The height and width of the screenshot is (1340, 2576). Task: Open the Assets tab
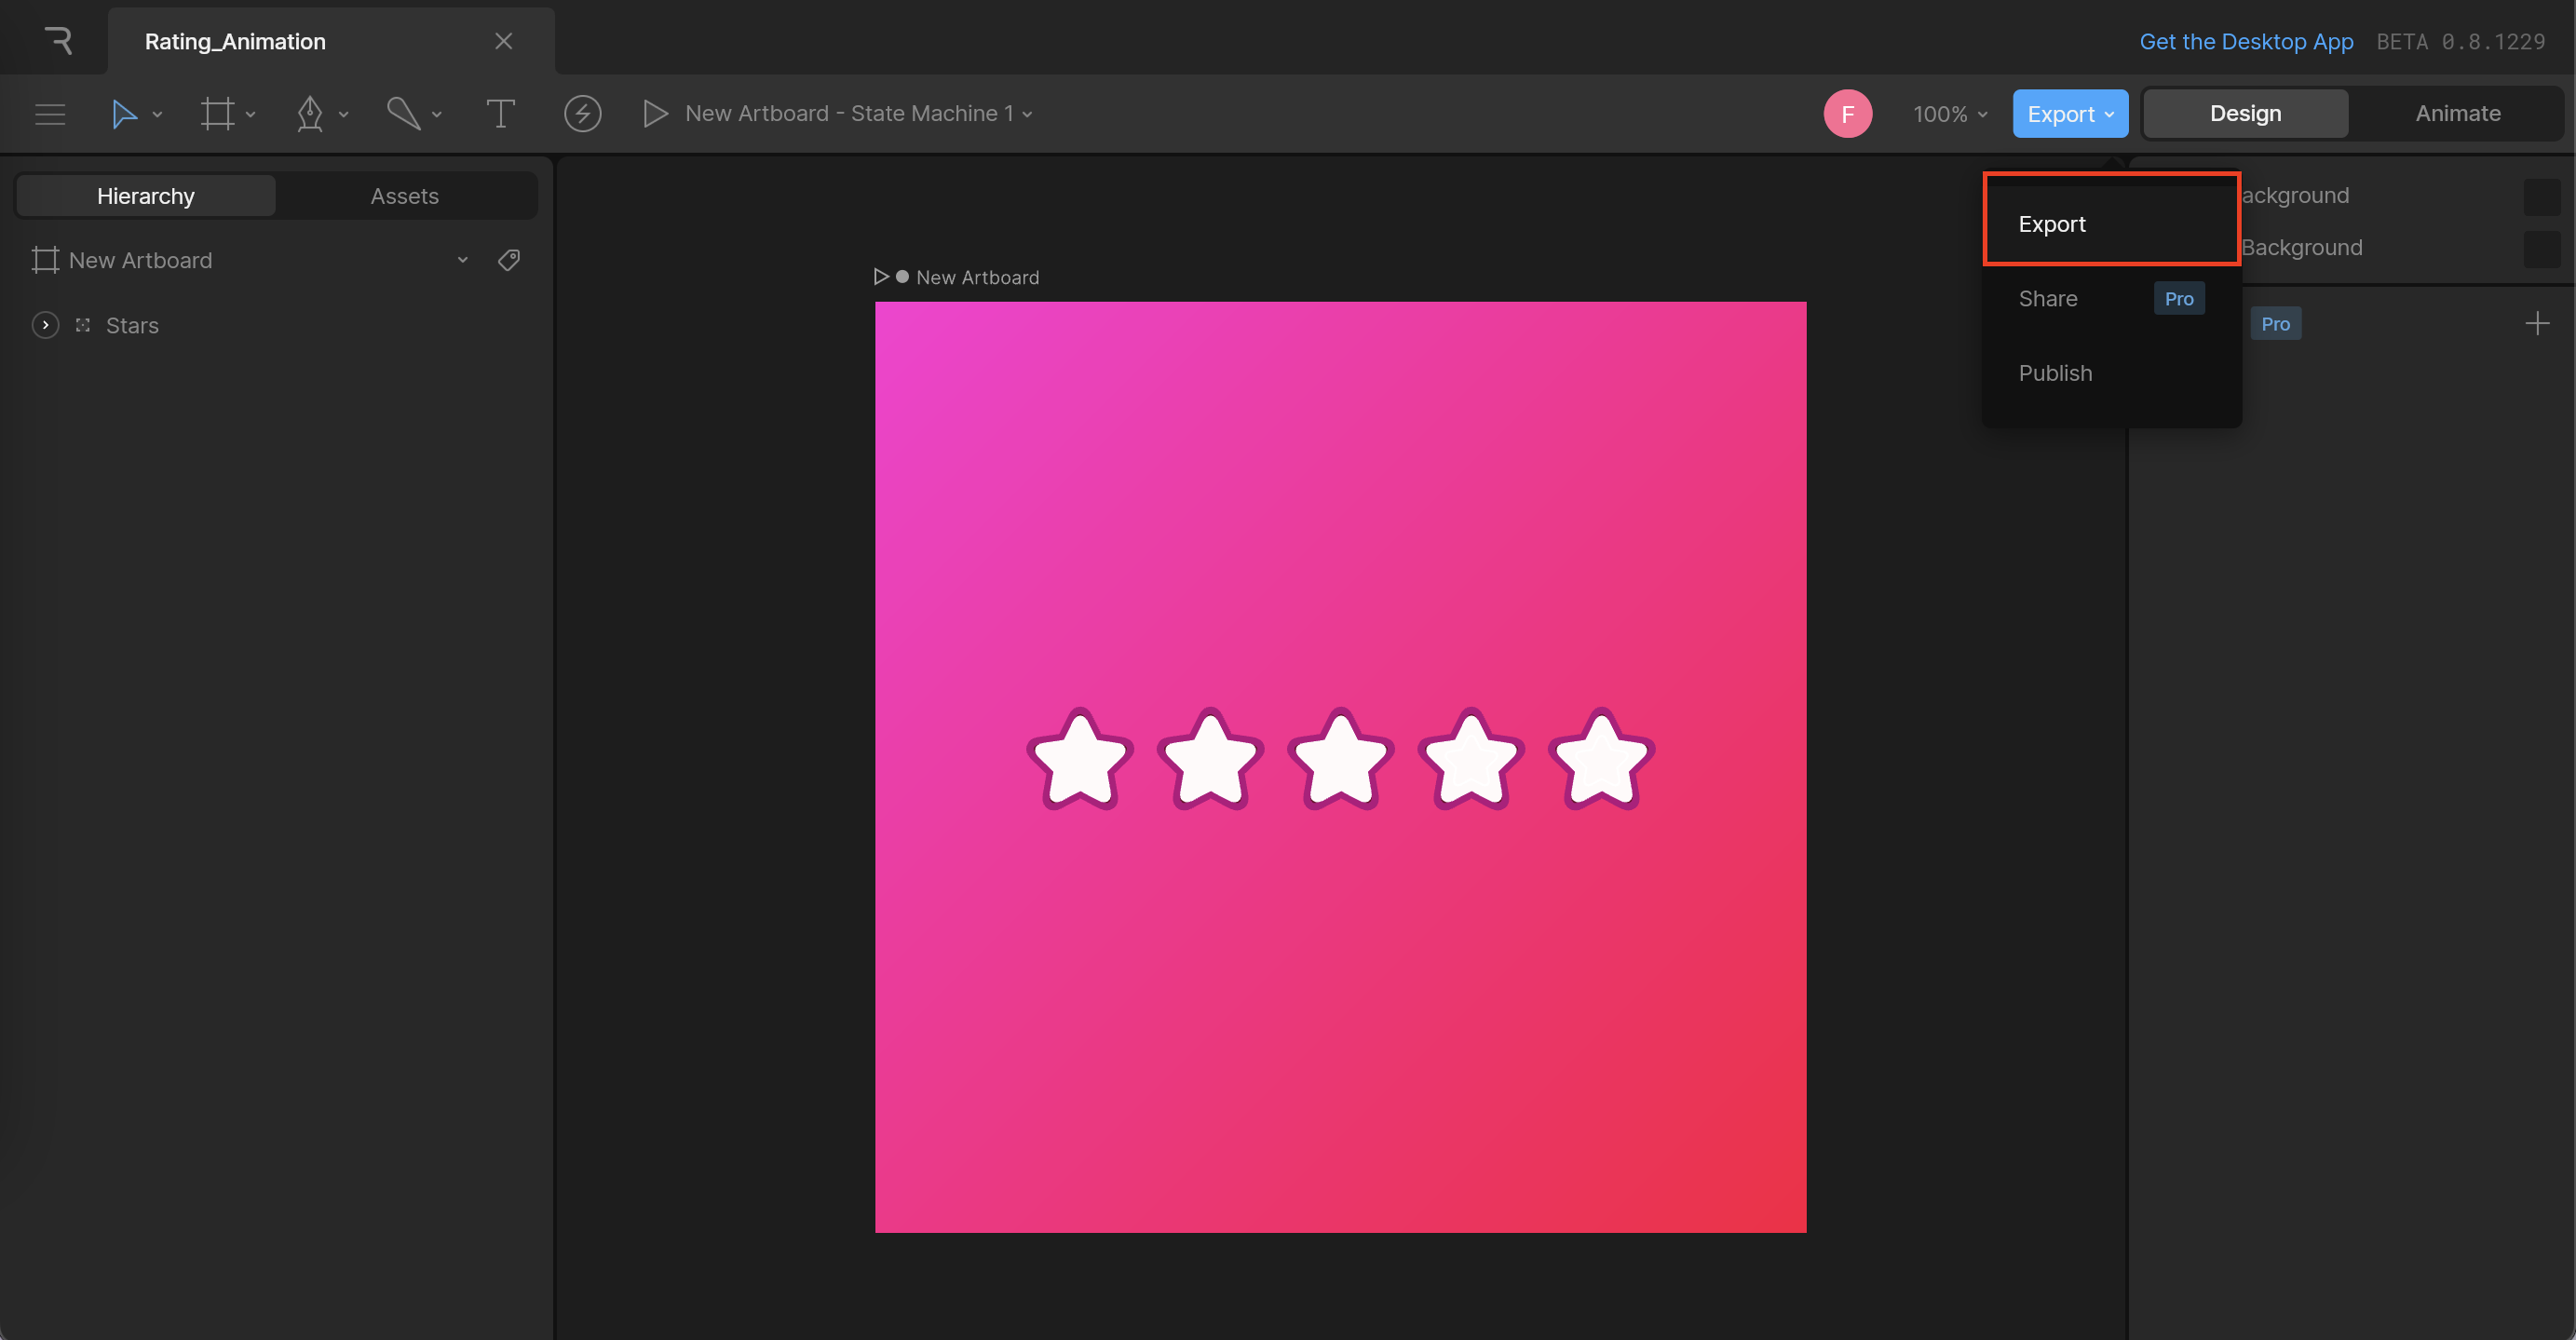404,196
